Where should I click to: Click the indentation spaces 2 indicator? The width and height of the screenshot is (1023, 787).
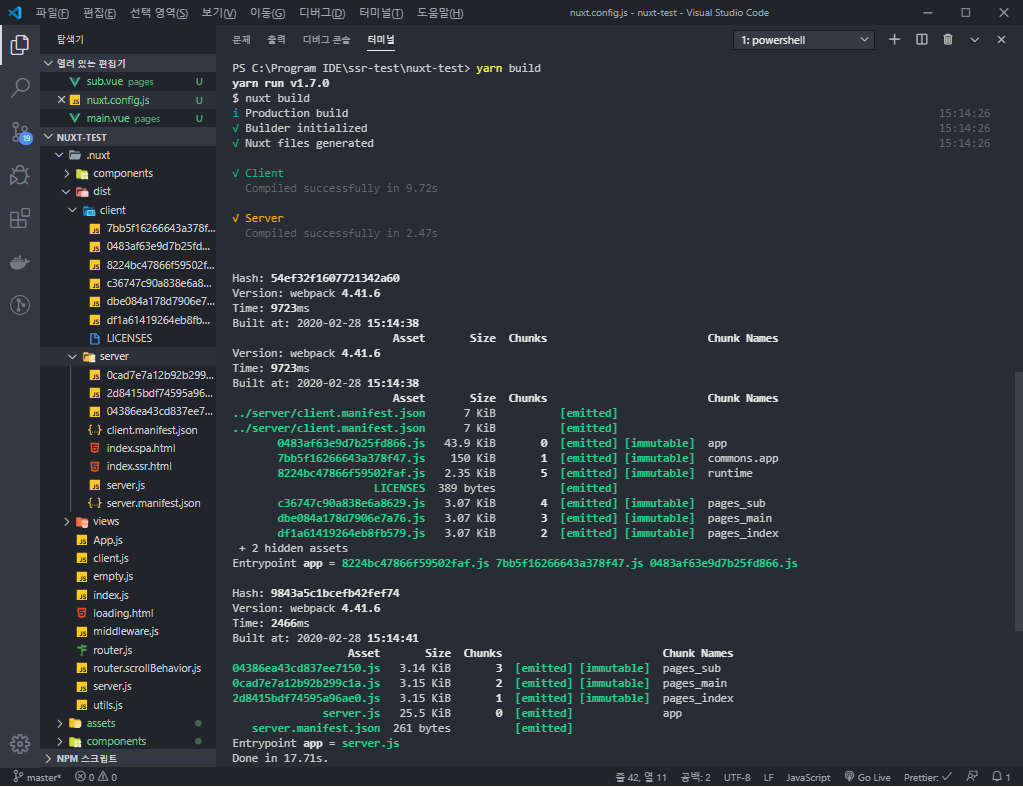[695, 777]
